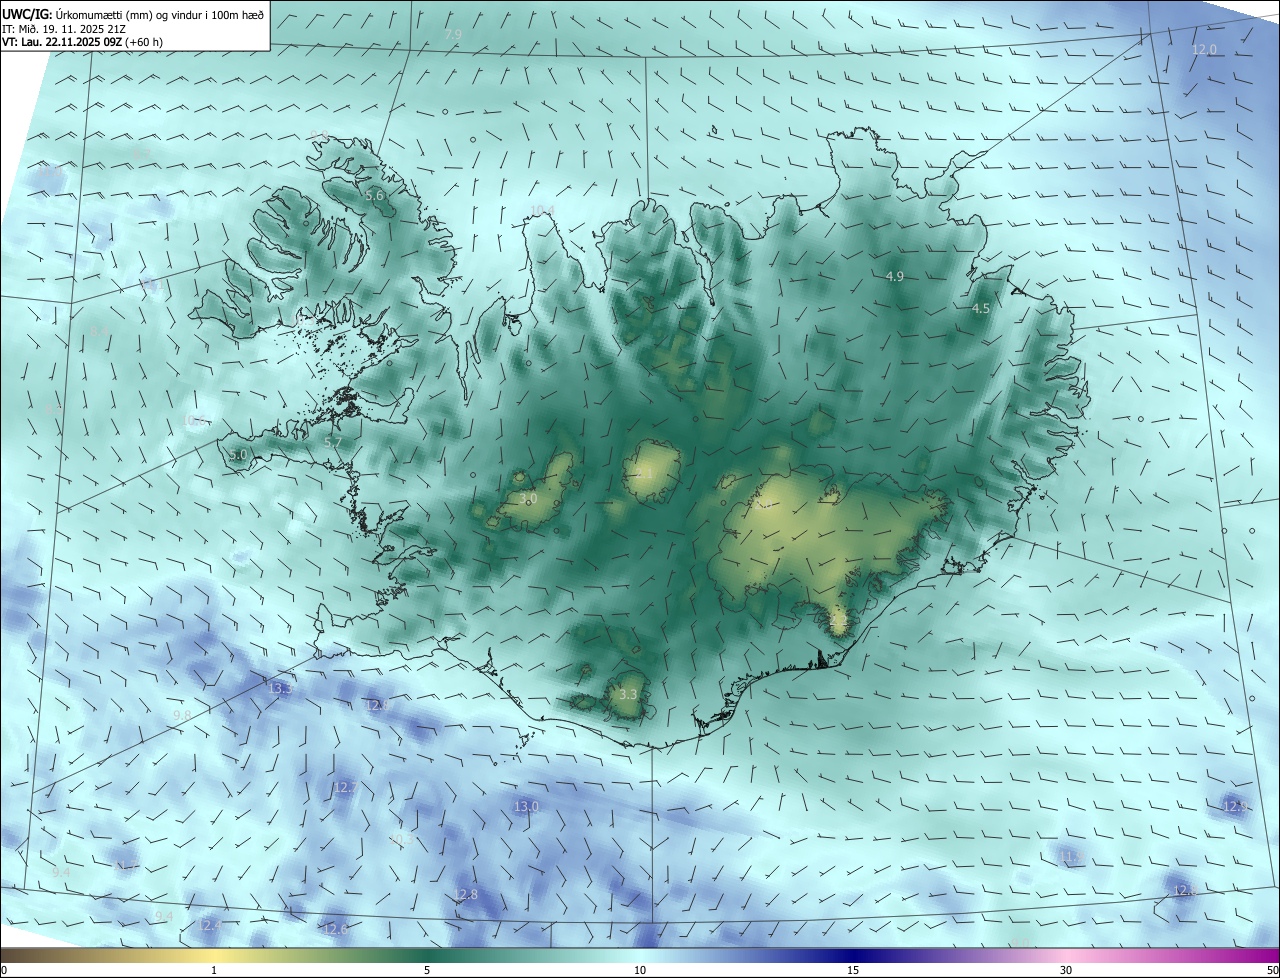
Task: Click the 5.6 value in the Westfjords
Action: 375,196
